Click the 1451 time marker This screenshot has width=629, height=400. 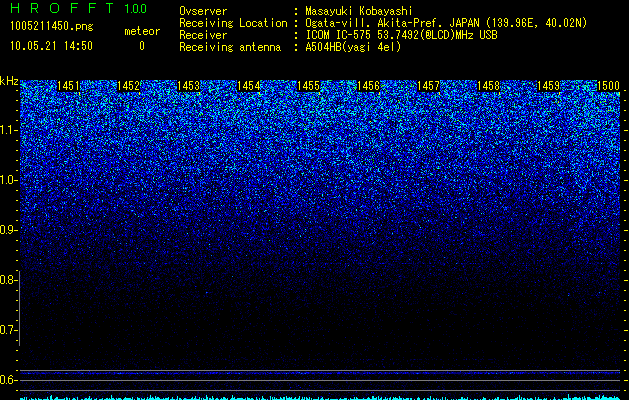68,86
